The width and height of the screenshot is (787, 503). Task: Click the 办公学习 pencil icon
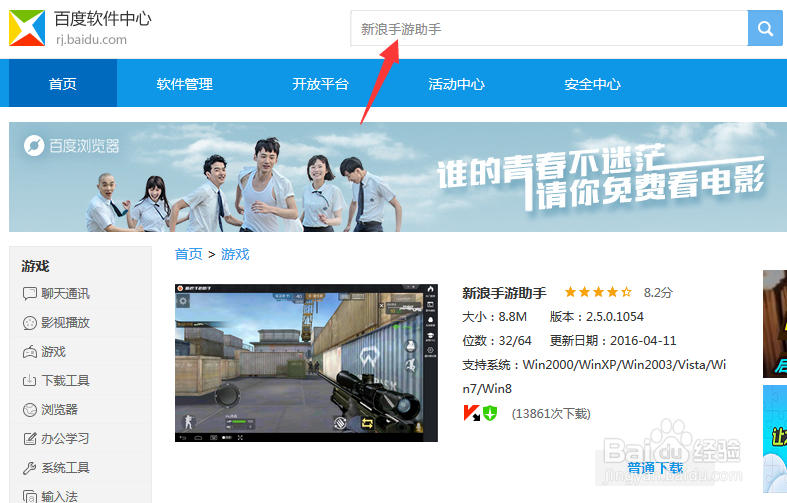click(x=30, y=439)
